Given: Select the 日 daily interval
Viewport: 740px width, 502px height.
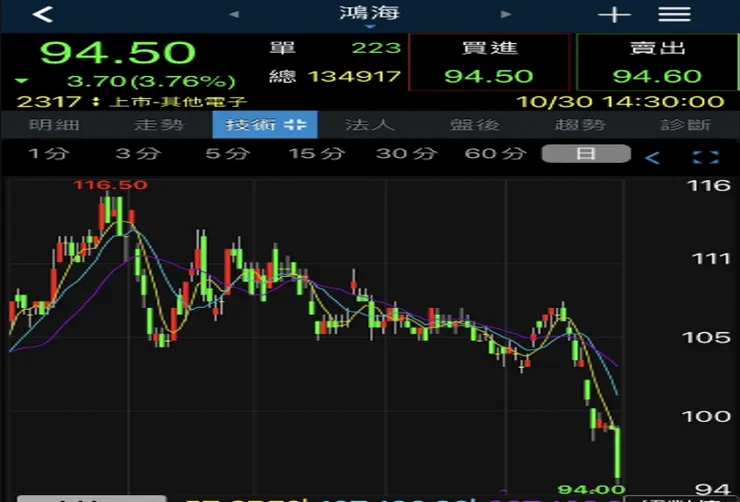Looking at the screenshot, I should point(586,154).
